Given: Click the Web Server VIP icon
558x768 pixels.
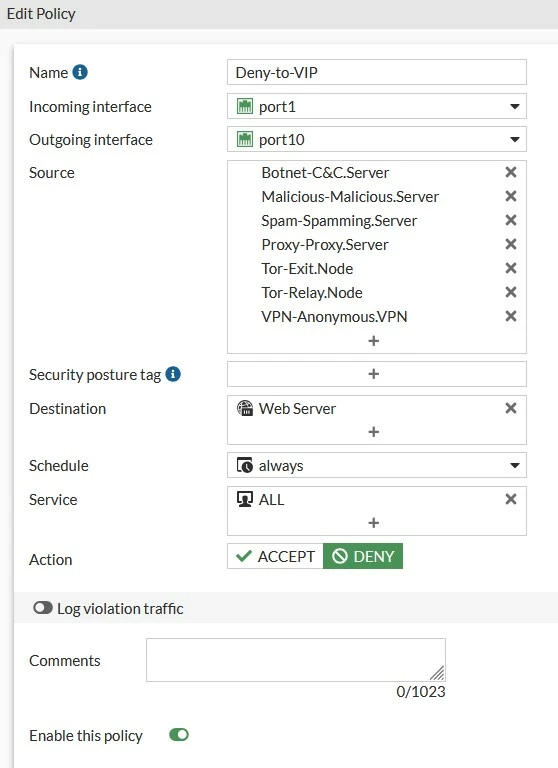Looking at the screenshot, I should tap(244, 408).
